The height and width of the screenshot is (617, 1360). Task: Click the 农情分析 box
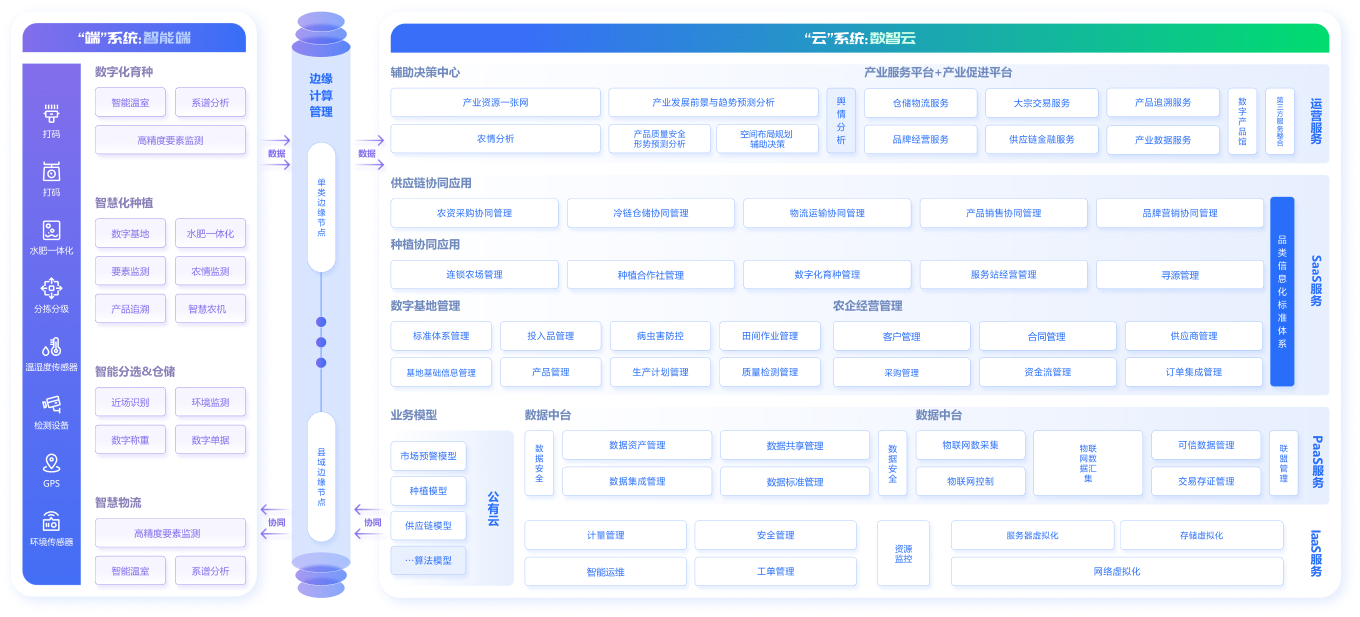tap(495, 139)
